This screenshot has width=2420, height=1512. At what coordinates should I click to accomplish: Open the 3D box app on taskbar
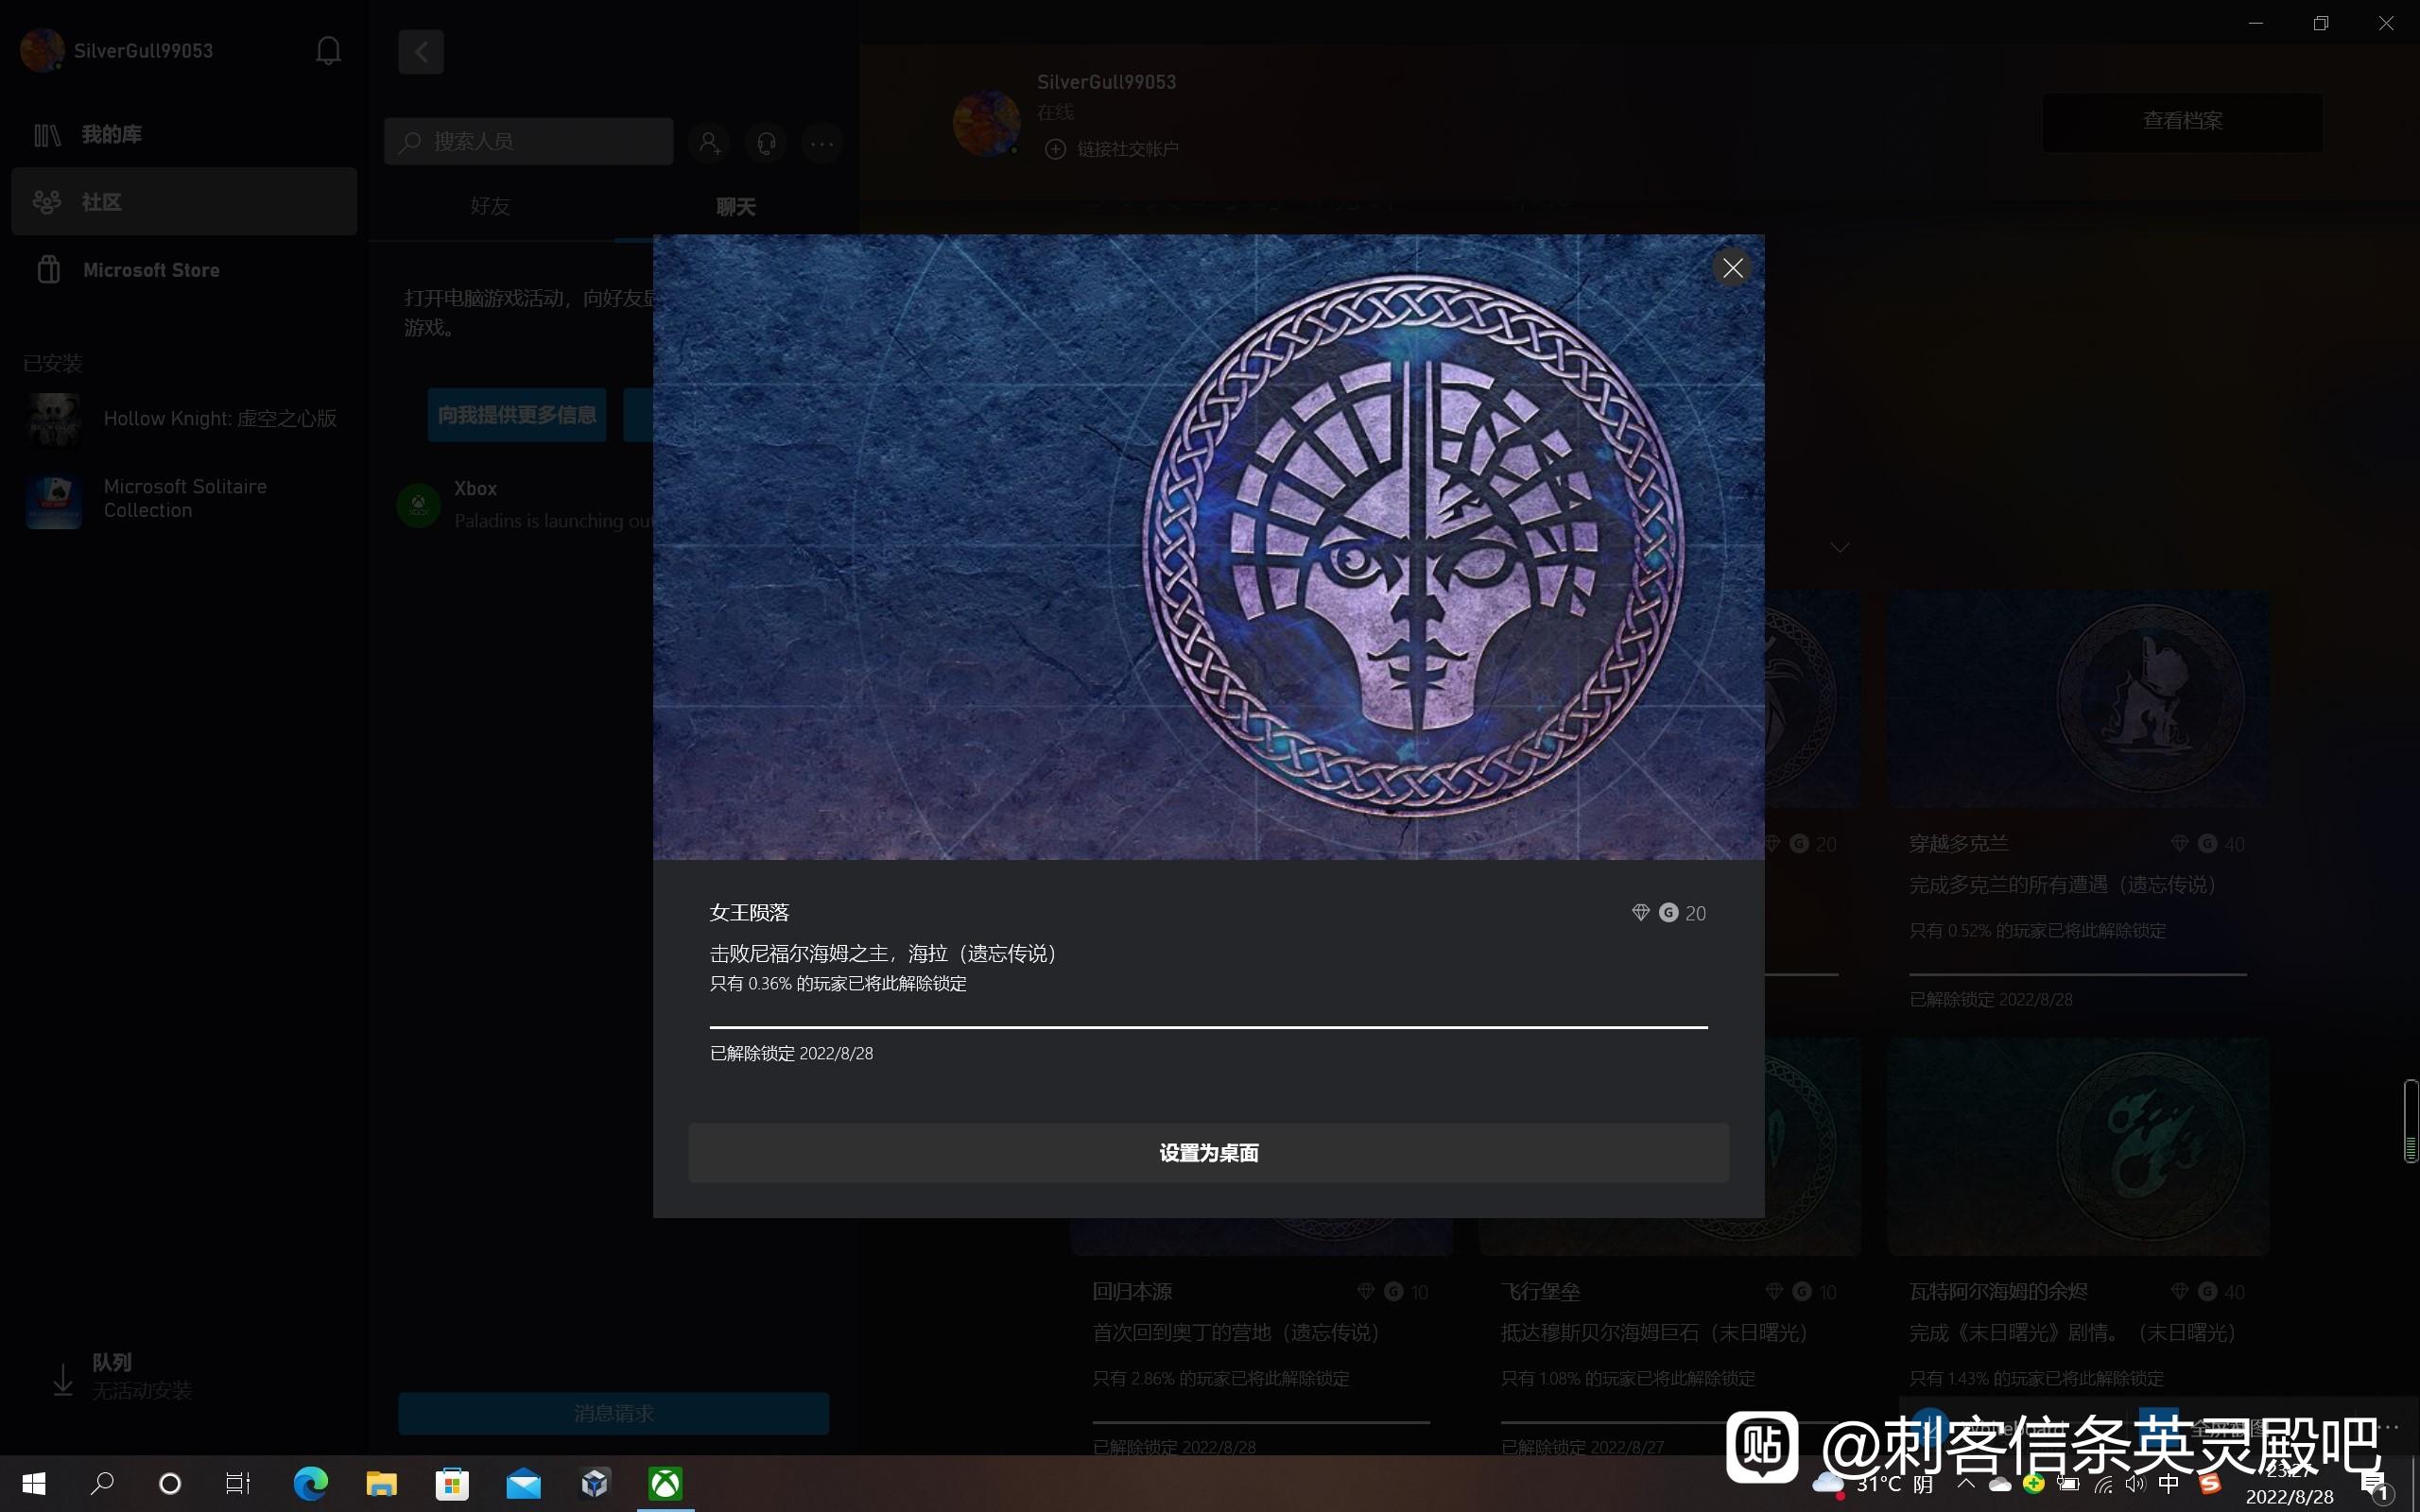(594, 1484)
